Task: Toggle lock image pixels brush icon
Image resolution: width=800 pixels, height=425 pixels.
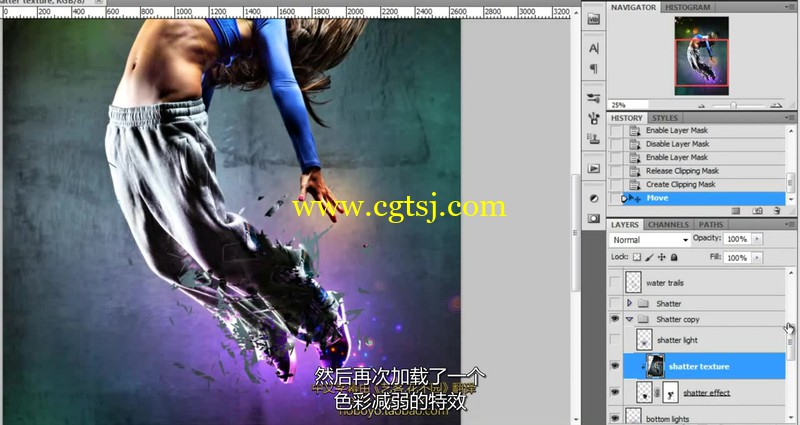Action: pyautogui.click(x=649, y=257)
